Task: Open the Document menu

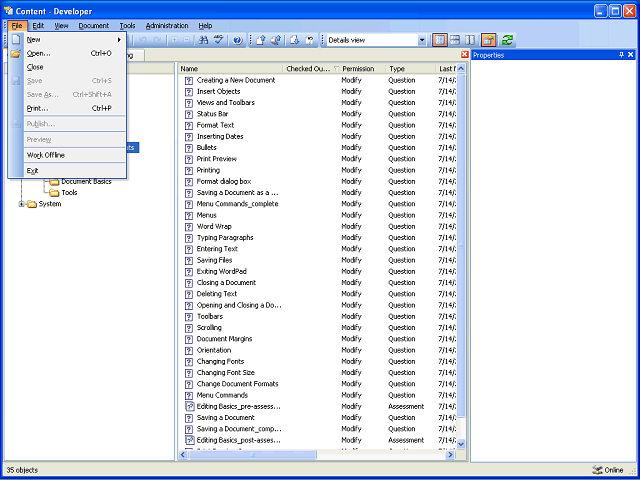Action: (94, 26)
